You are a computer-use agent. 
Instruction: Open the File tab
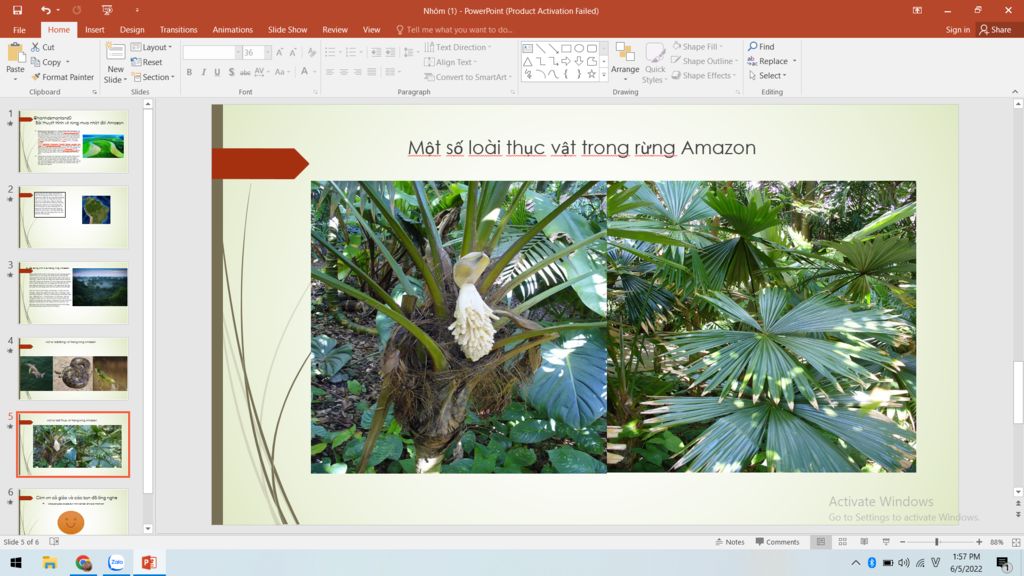click(20, 29)
